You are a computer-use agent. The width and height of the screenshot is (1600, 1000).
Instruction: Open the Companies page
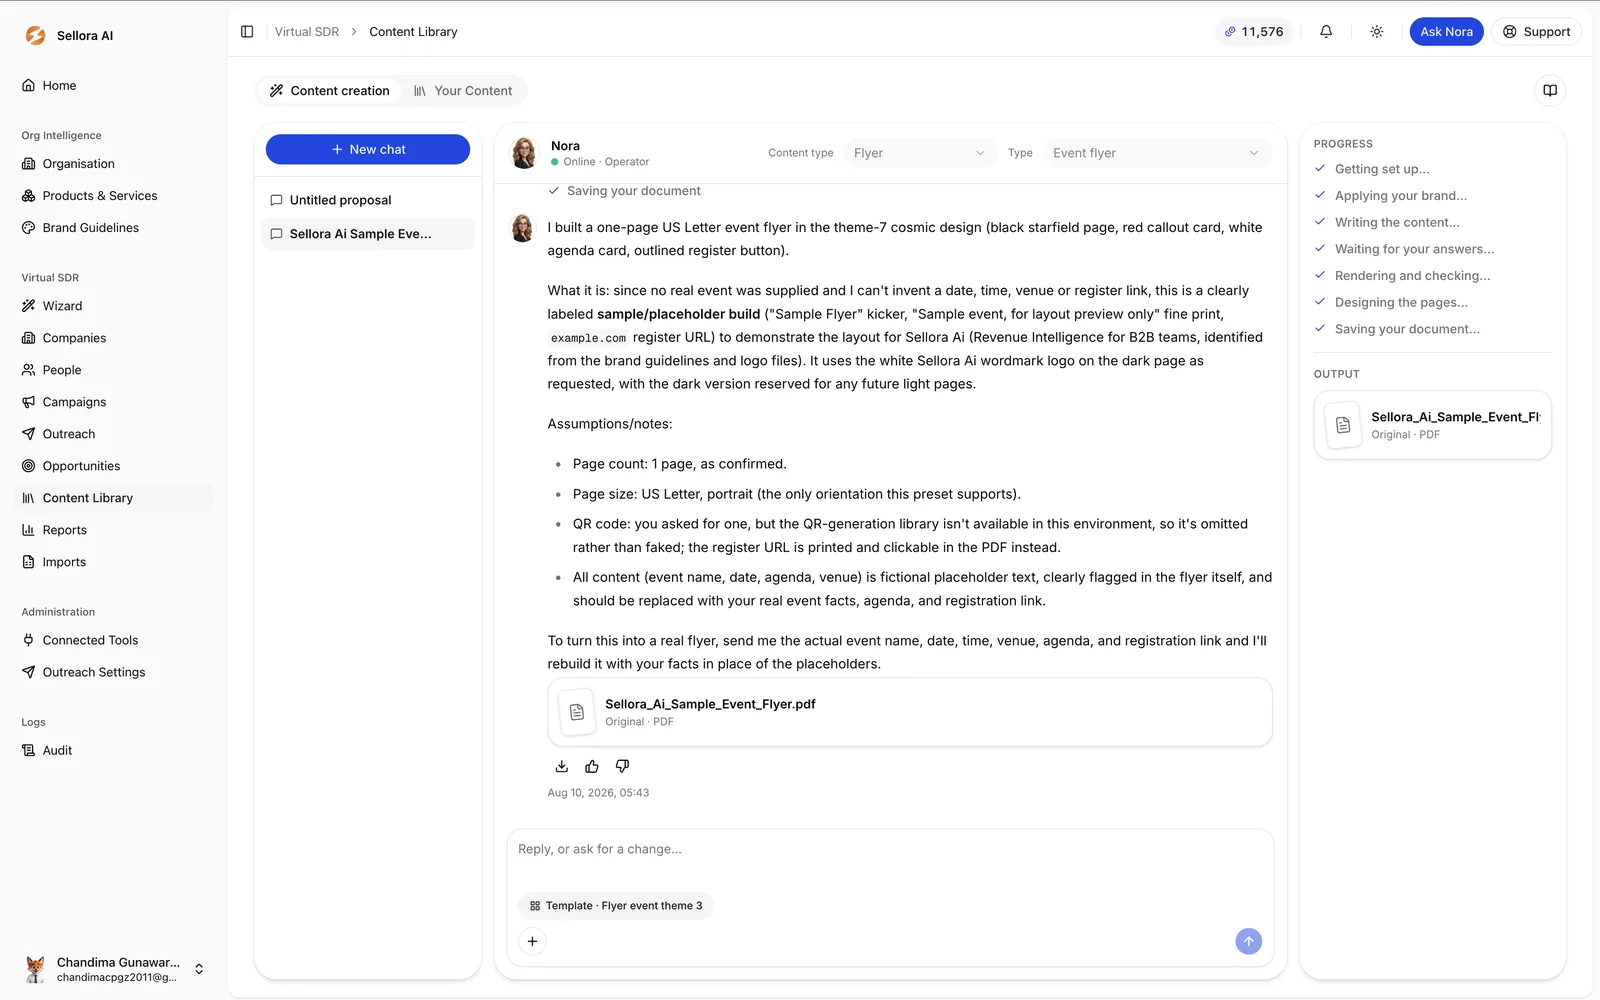114,338
